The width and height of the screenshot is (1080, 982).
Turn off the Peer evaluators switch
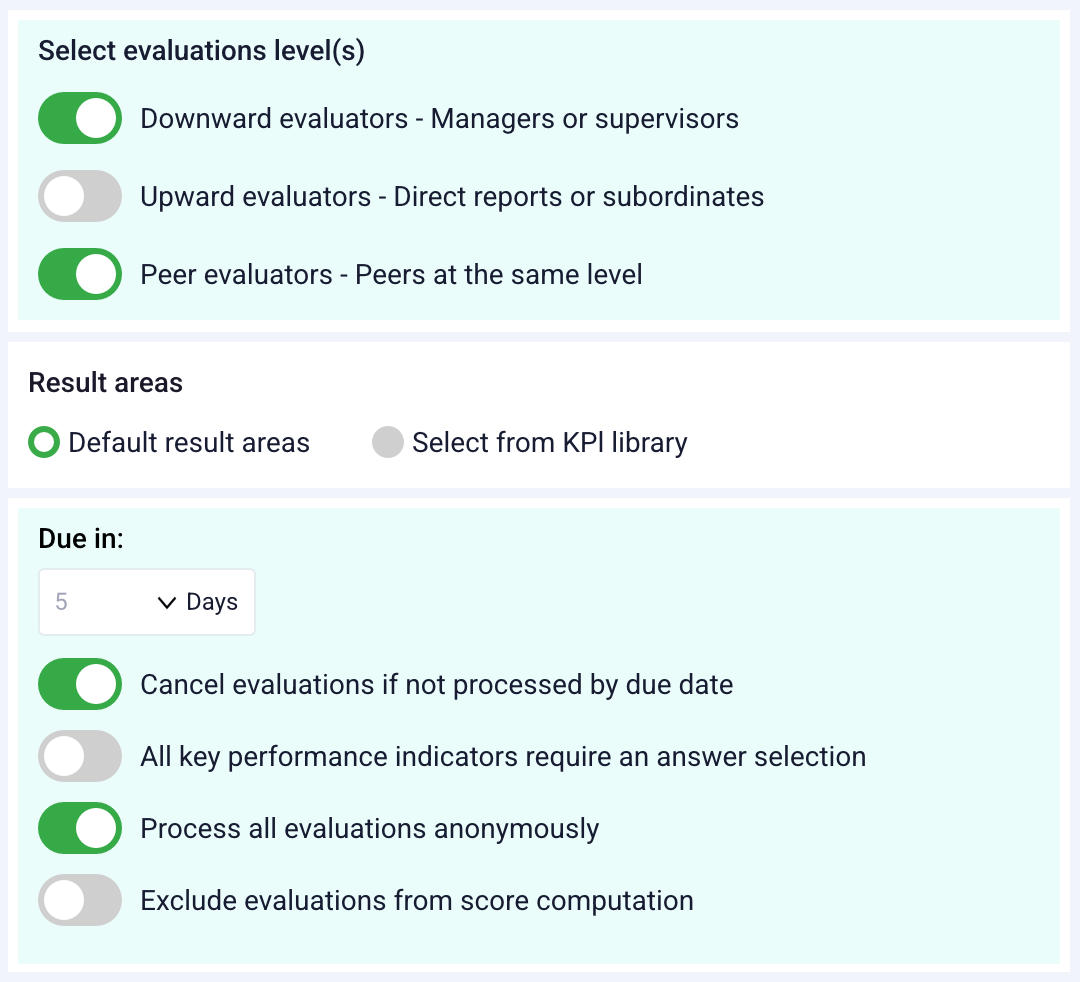(80, 274)
